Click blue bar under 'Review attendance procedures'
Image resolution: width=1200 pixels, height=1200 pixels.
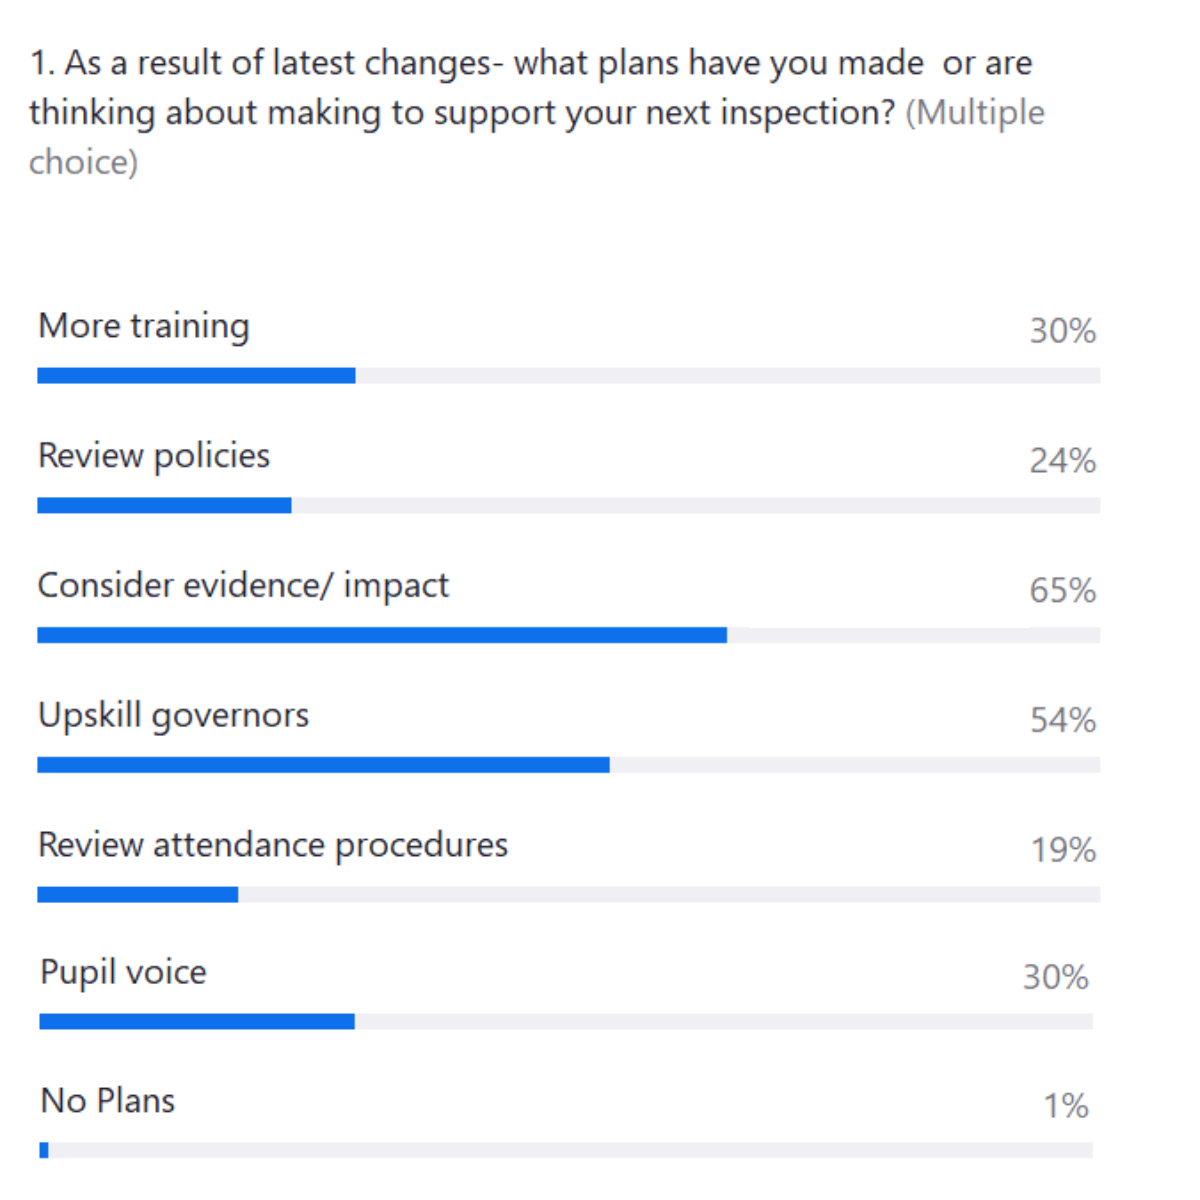[138, 895]
